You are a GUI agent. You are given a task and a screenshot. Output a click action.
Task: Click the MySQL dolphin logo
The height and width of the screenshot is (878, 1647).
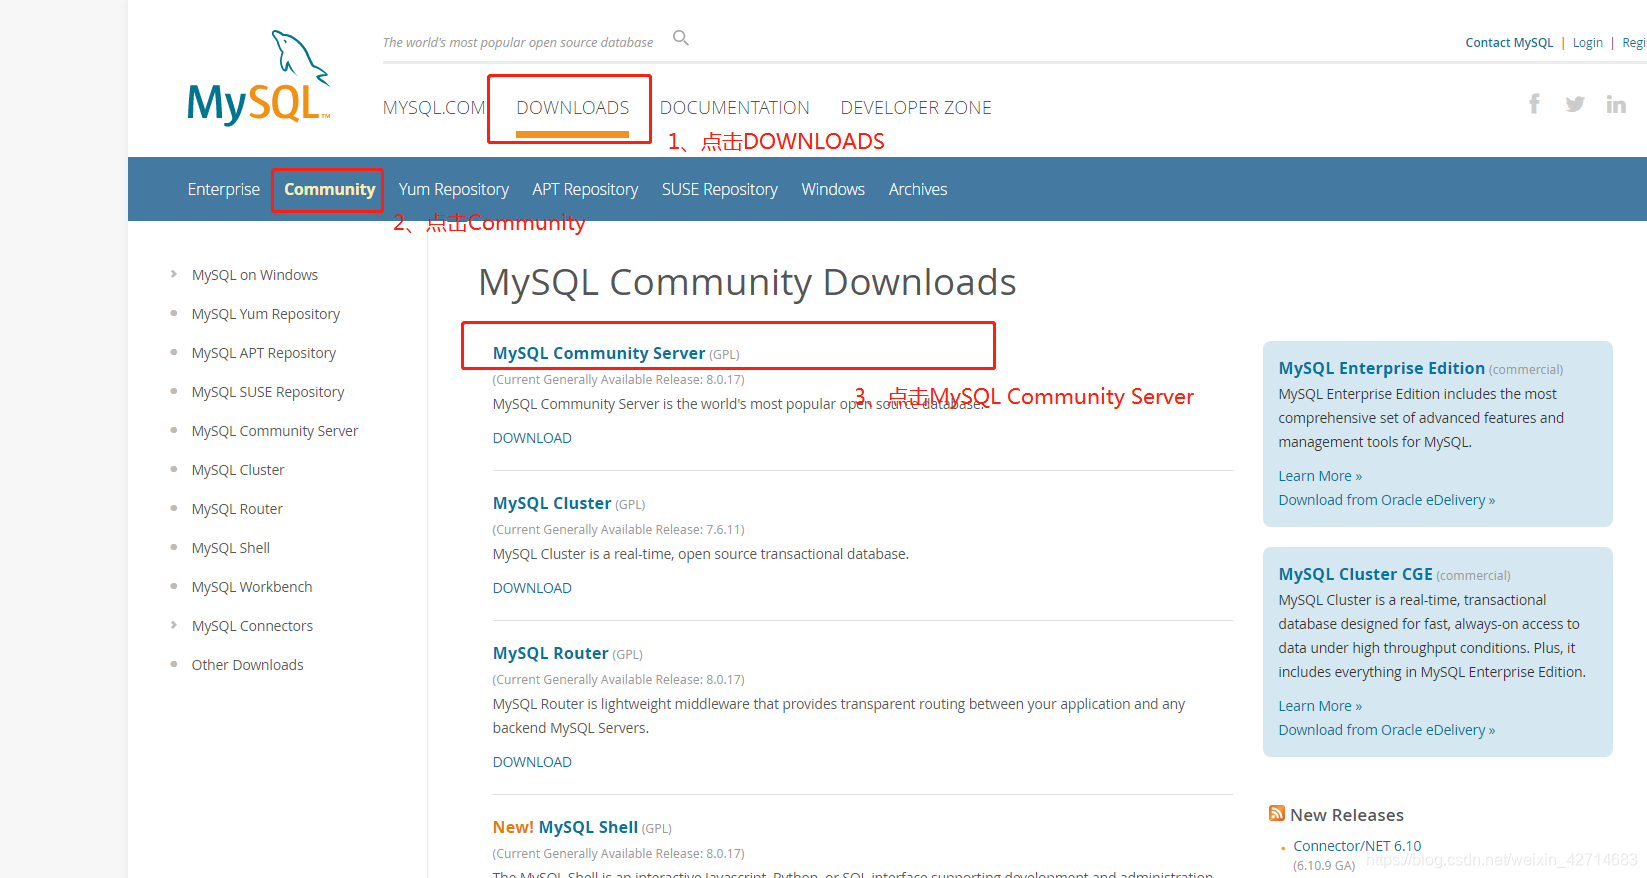[x=259, y=77]
